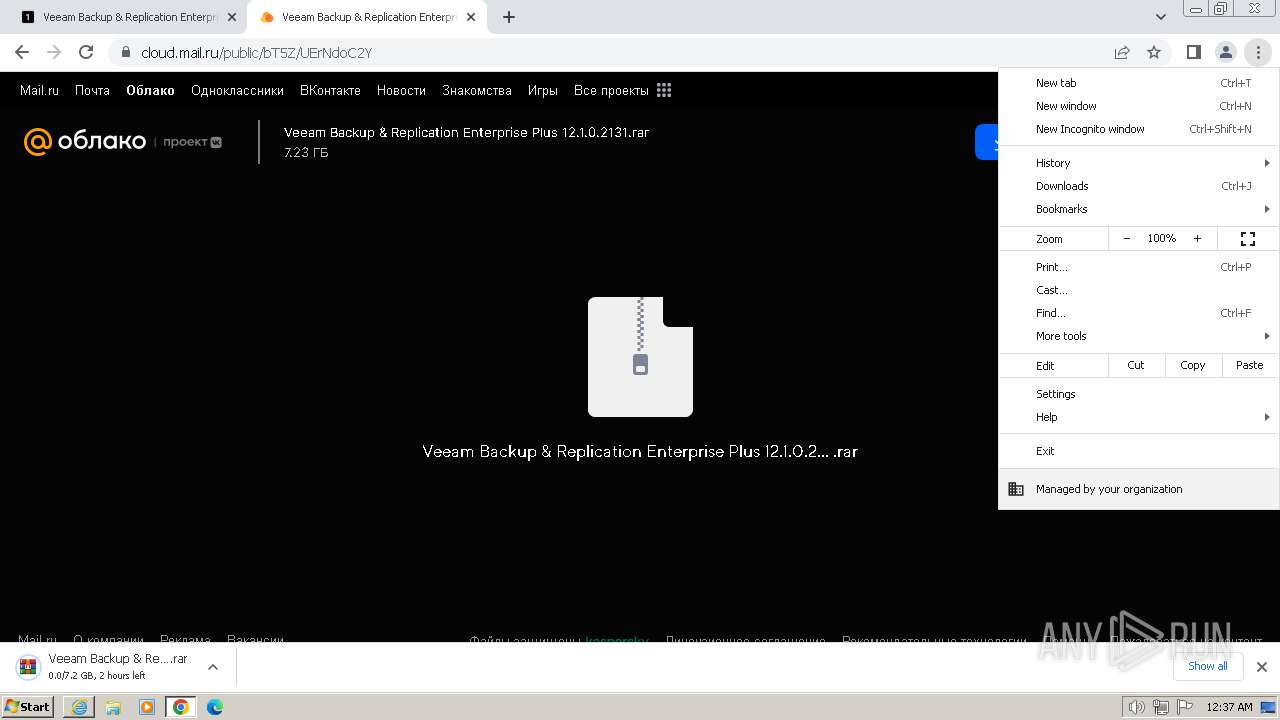
Task: Expand the download item options chevron
Action: tap(212, 666)
